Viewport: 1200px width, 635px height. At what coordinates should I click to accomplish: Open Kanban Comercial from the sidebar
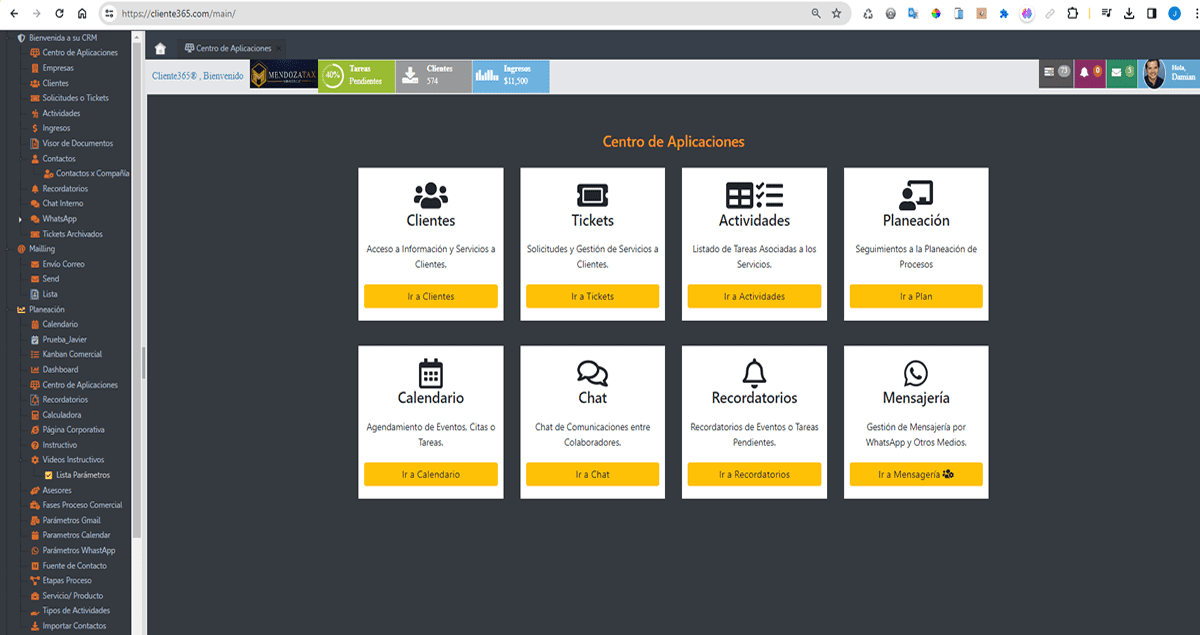(x=72, y=354)
